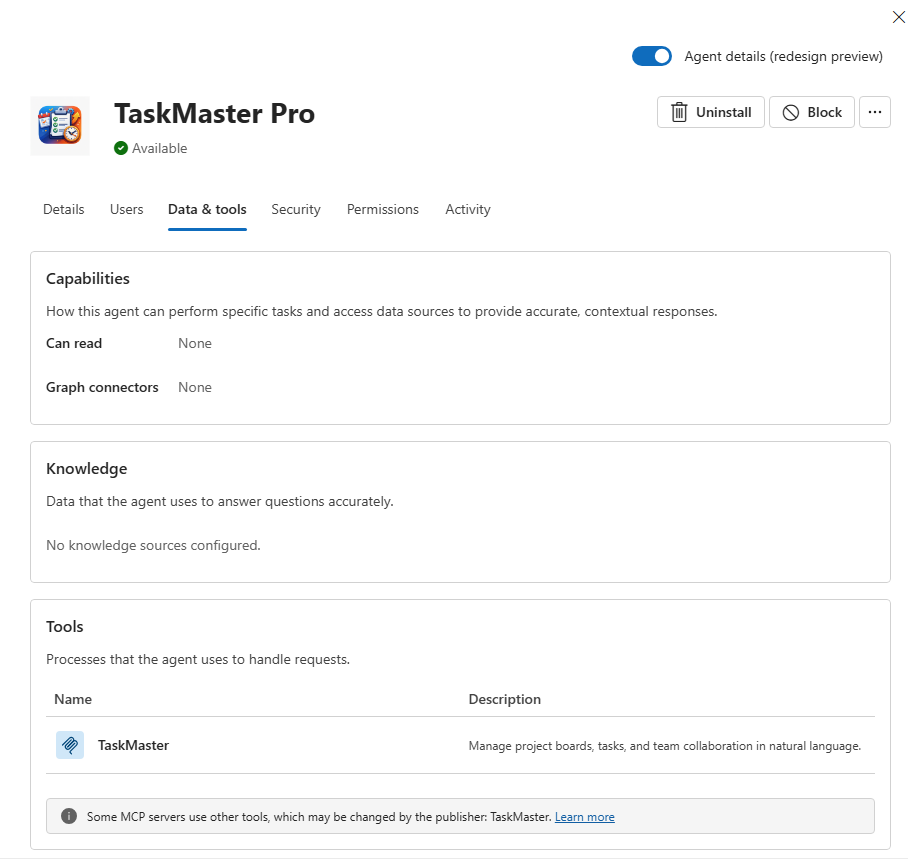Click the 'Data that the agent uses' text
The height and width of the screenshot is (863, 908).
pos(220,502)
